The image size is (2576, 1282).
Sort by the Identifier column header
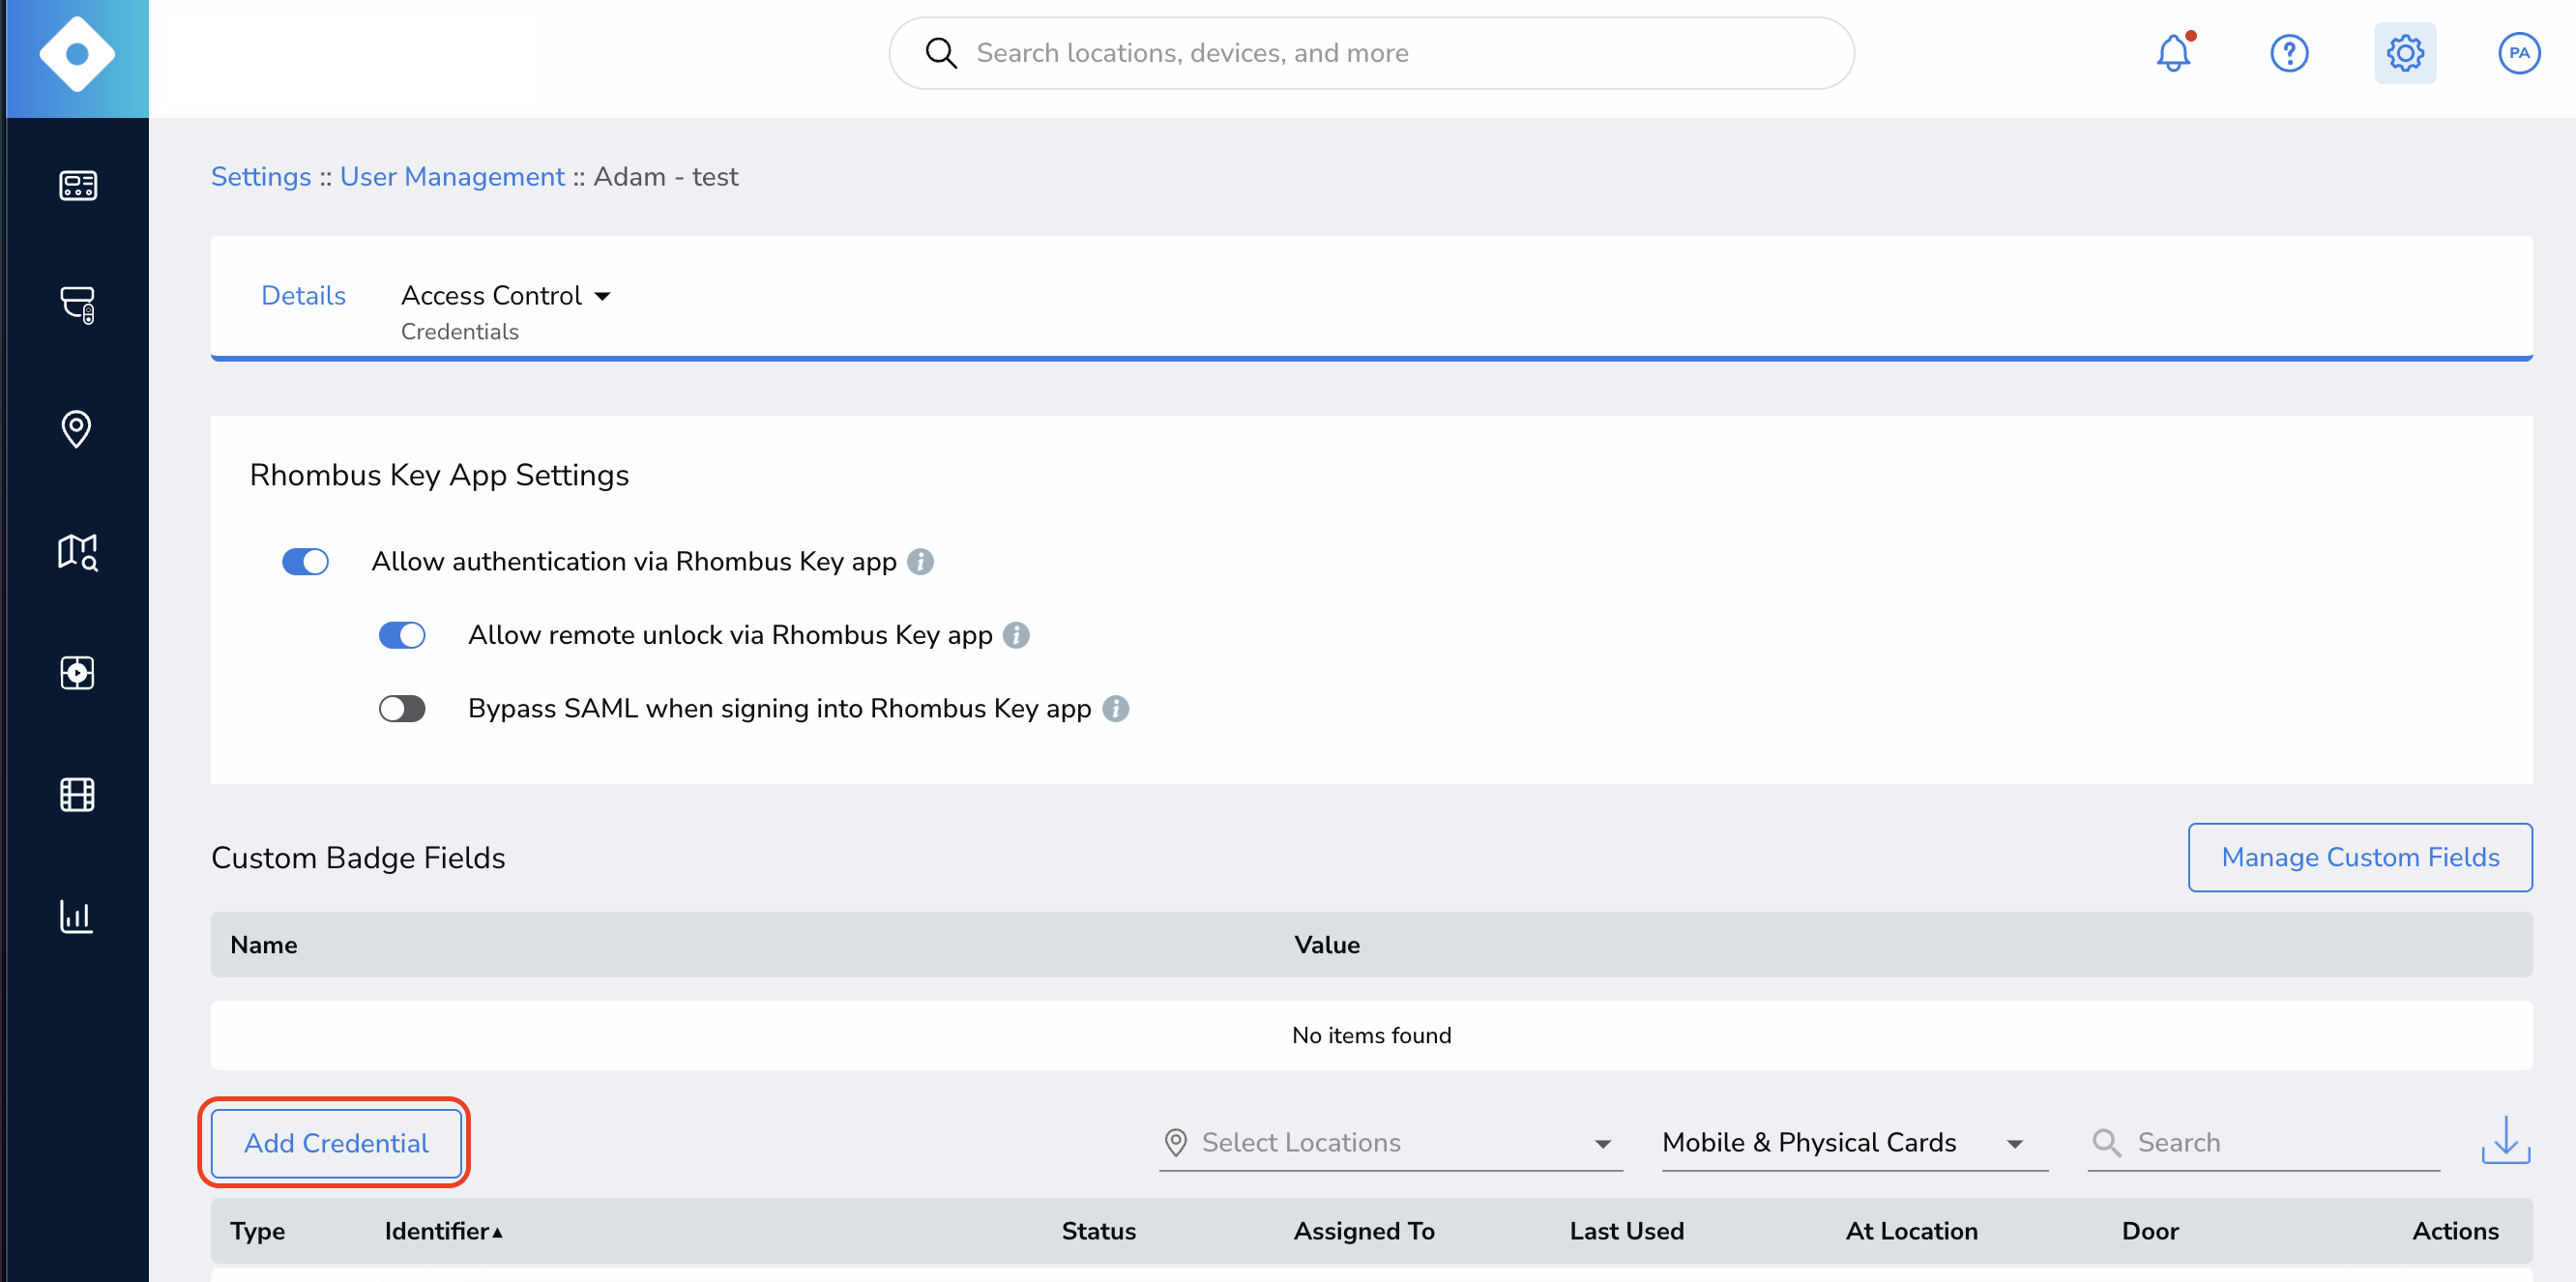(443, 1231)
